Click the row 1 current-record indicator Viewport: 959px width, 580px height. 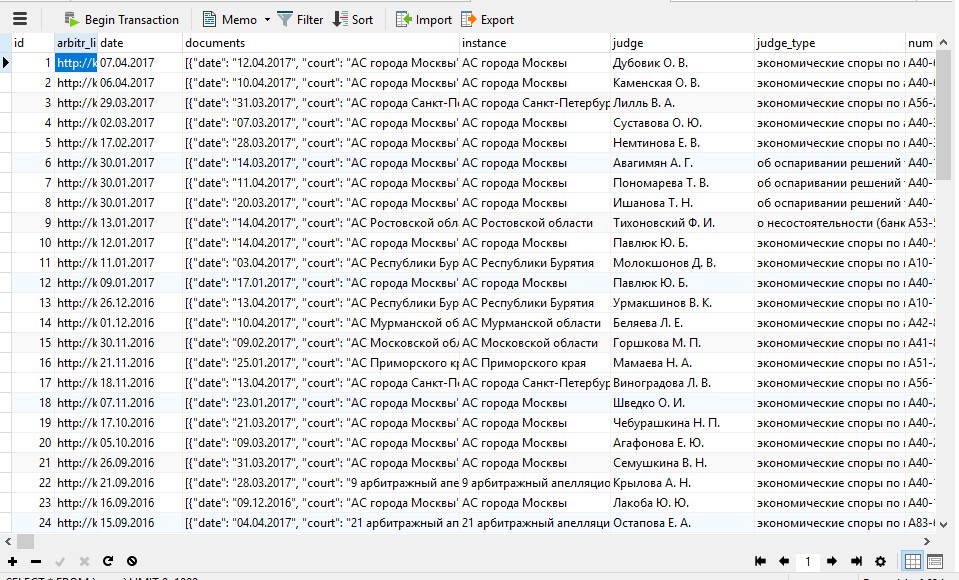(x=6, y=62)
